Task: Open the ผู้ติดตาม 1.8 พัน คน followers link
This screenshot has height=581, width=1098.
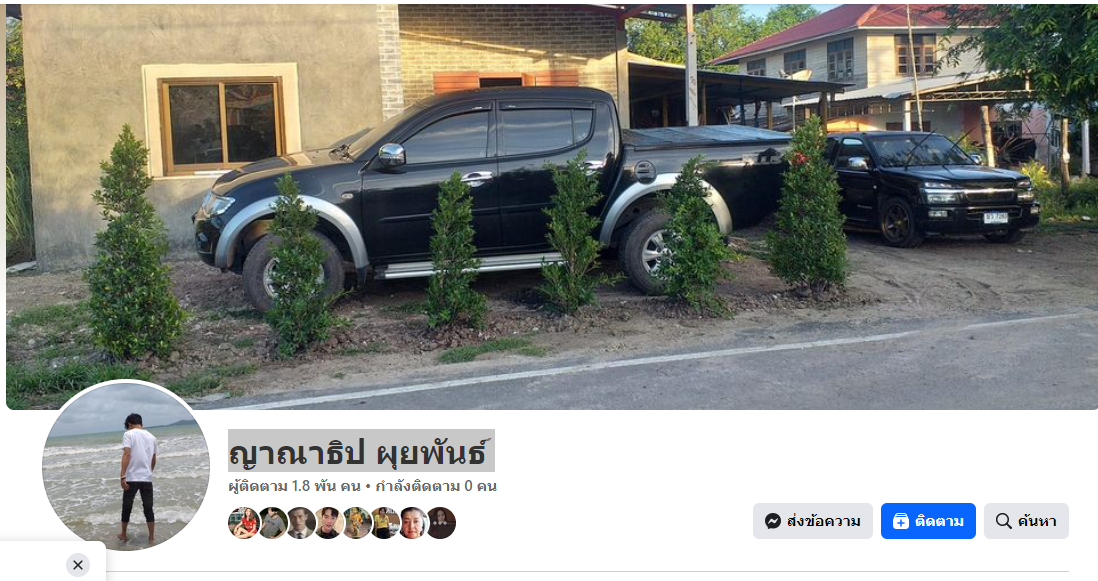Action: tap(294, 486)
